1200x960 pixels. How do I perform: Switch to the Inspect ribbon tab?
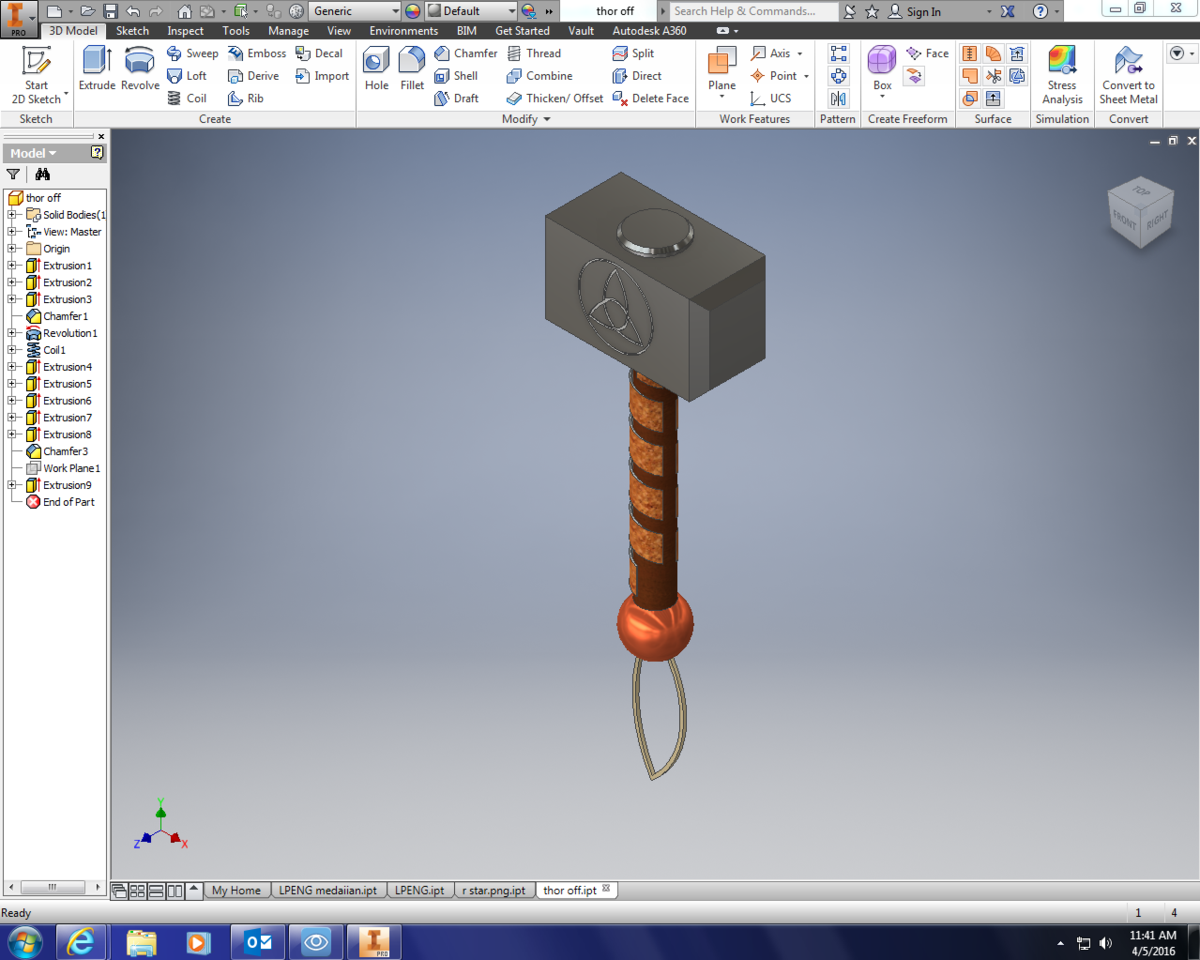click(185, 31)
